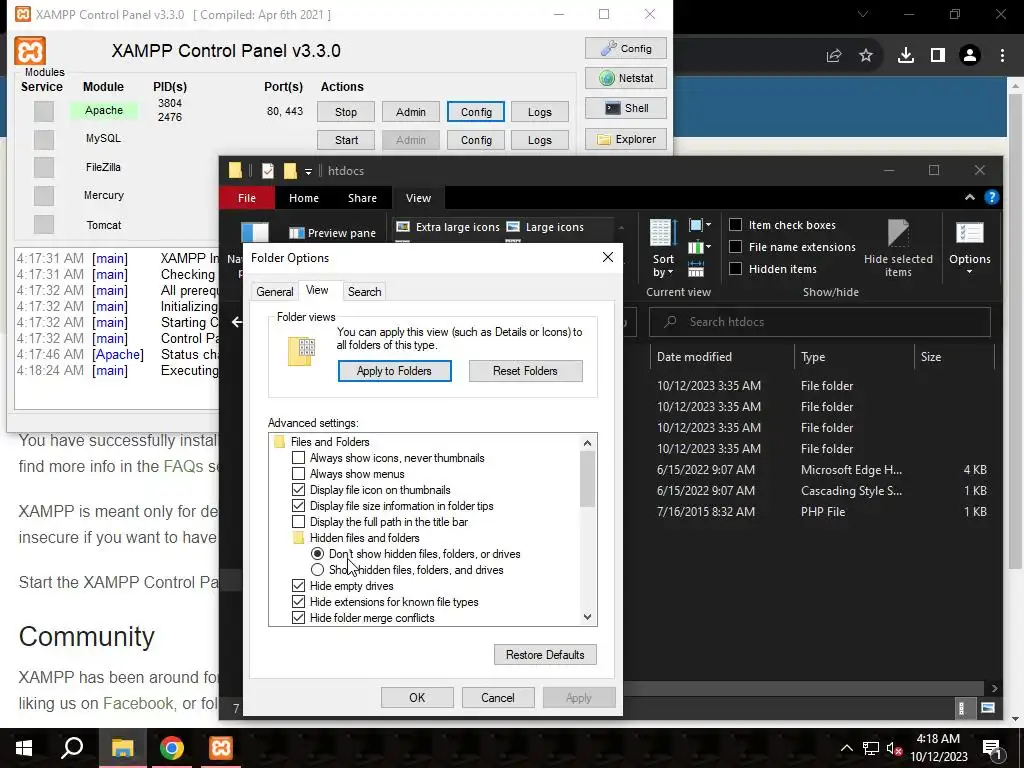The image size is (1024, 768).
Task: Click the muted volume tray icon
Action: 895,748
